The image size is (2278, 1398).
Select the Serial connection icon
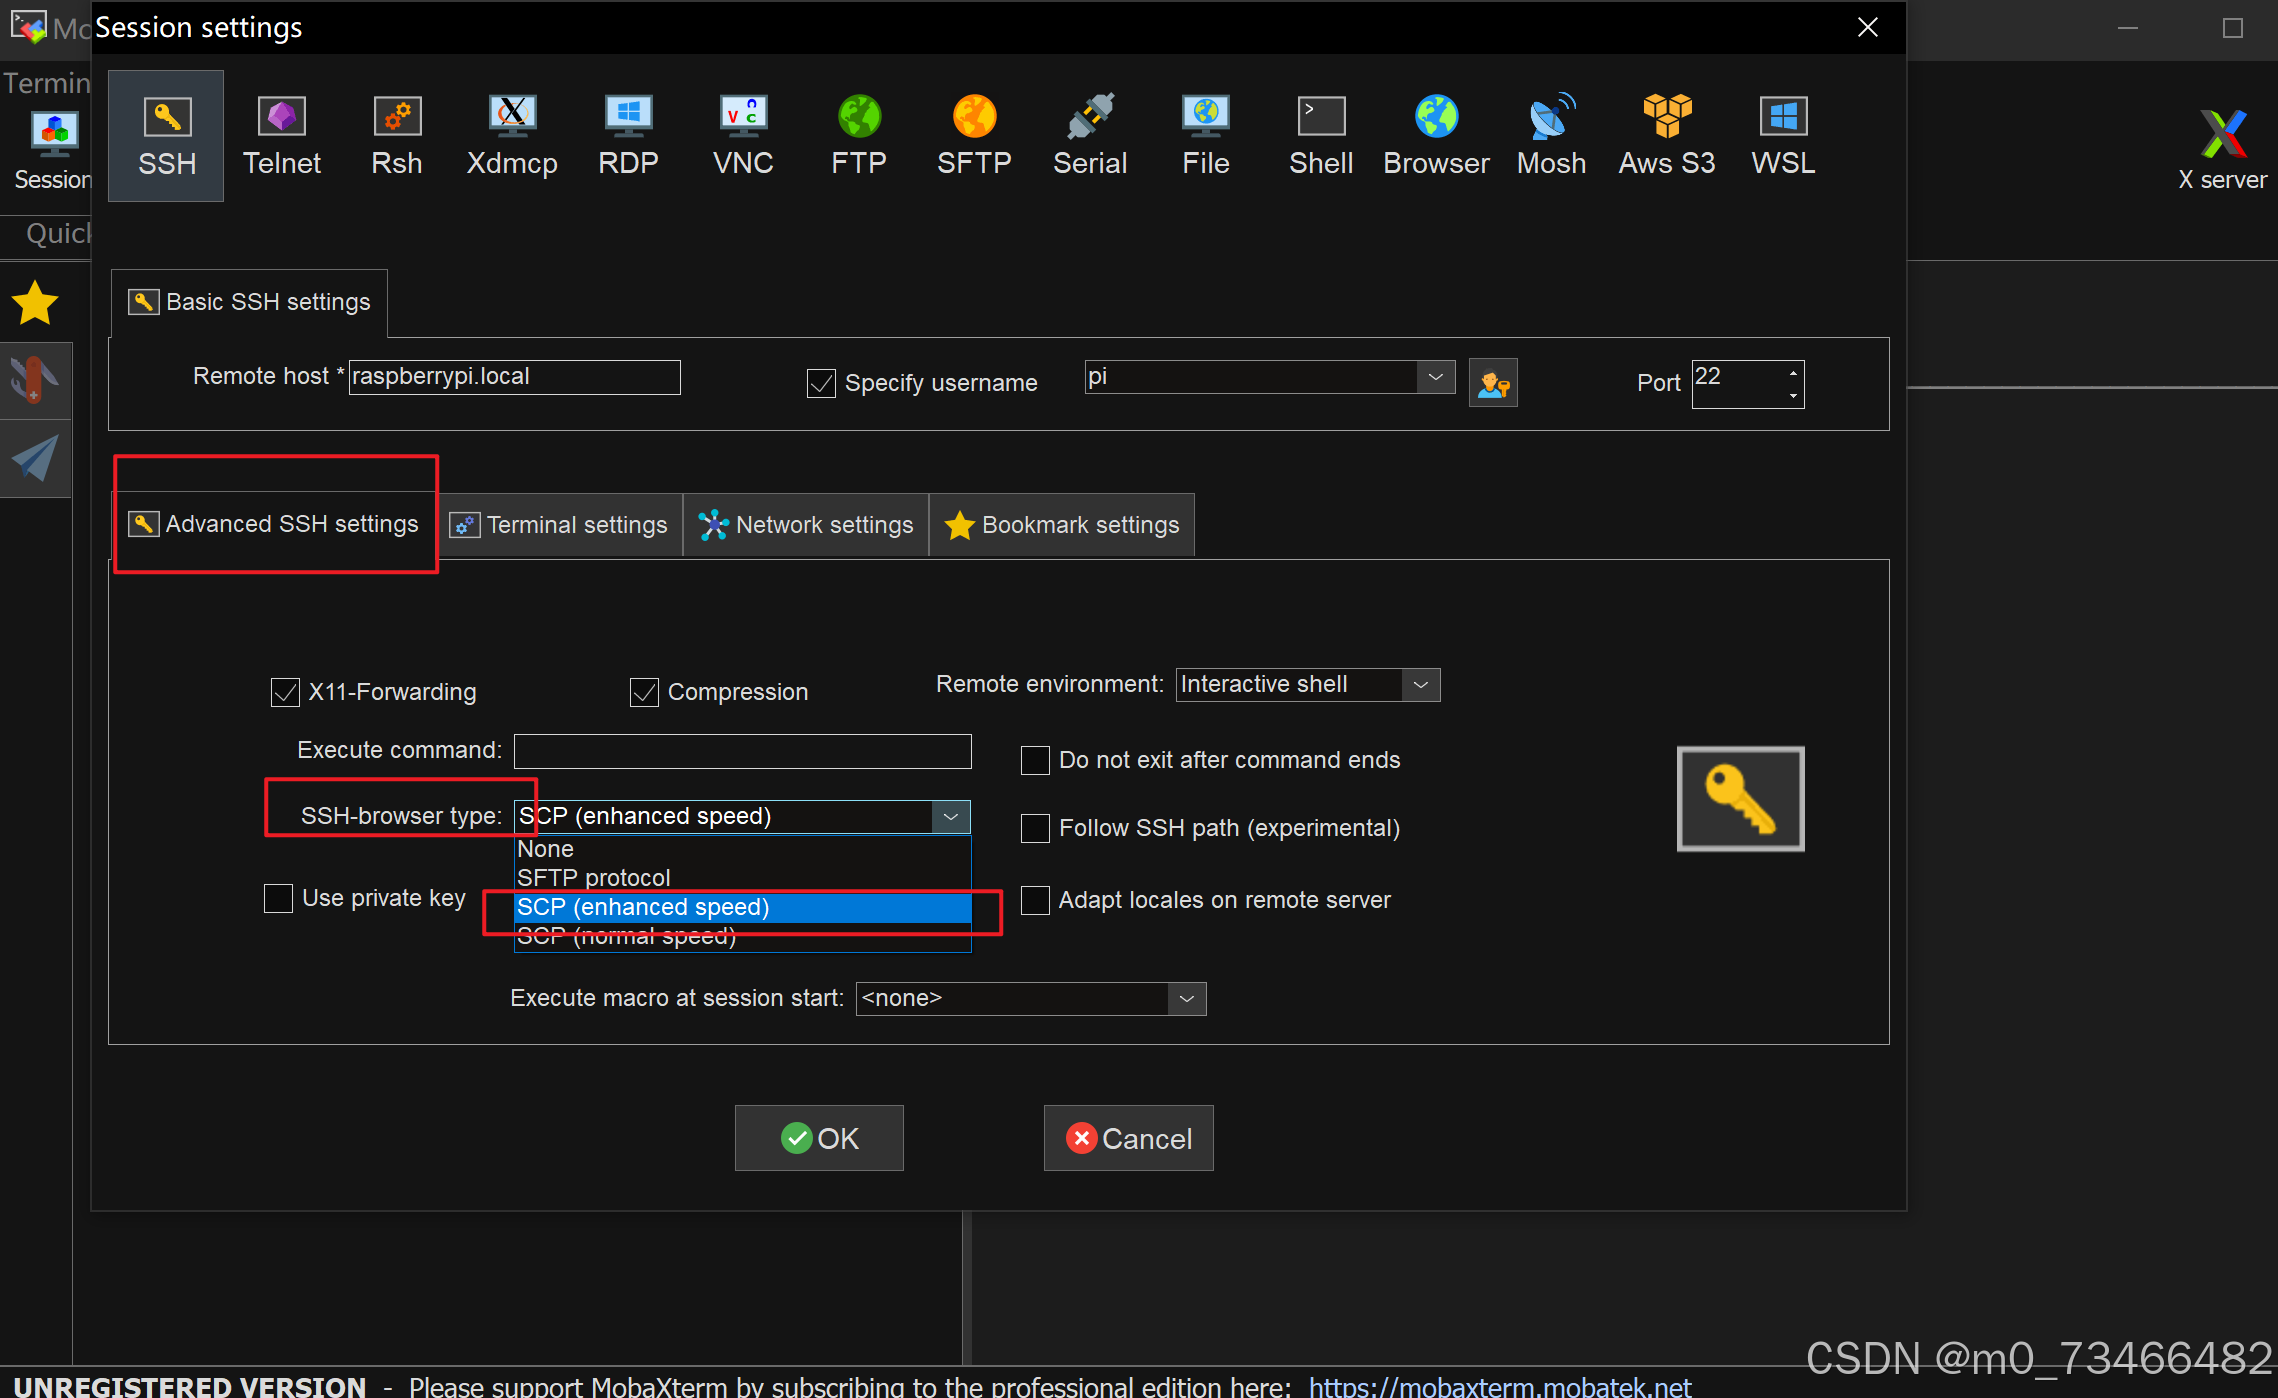1090,135
